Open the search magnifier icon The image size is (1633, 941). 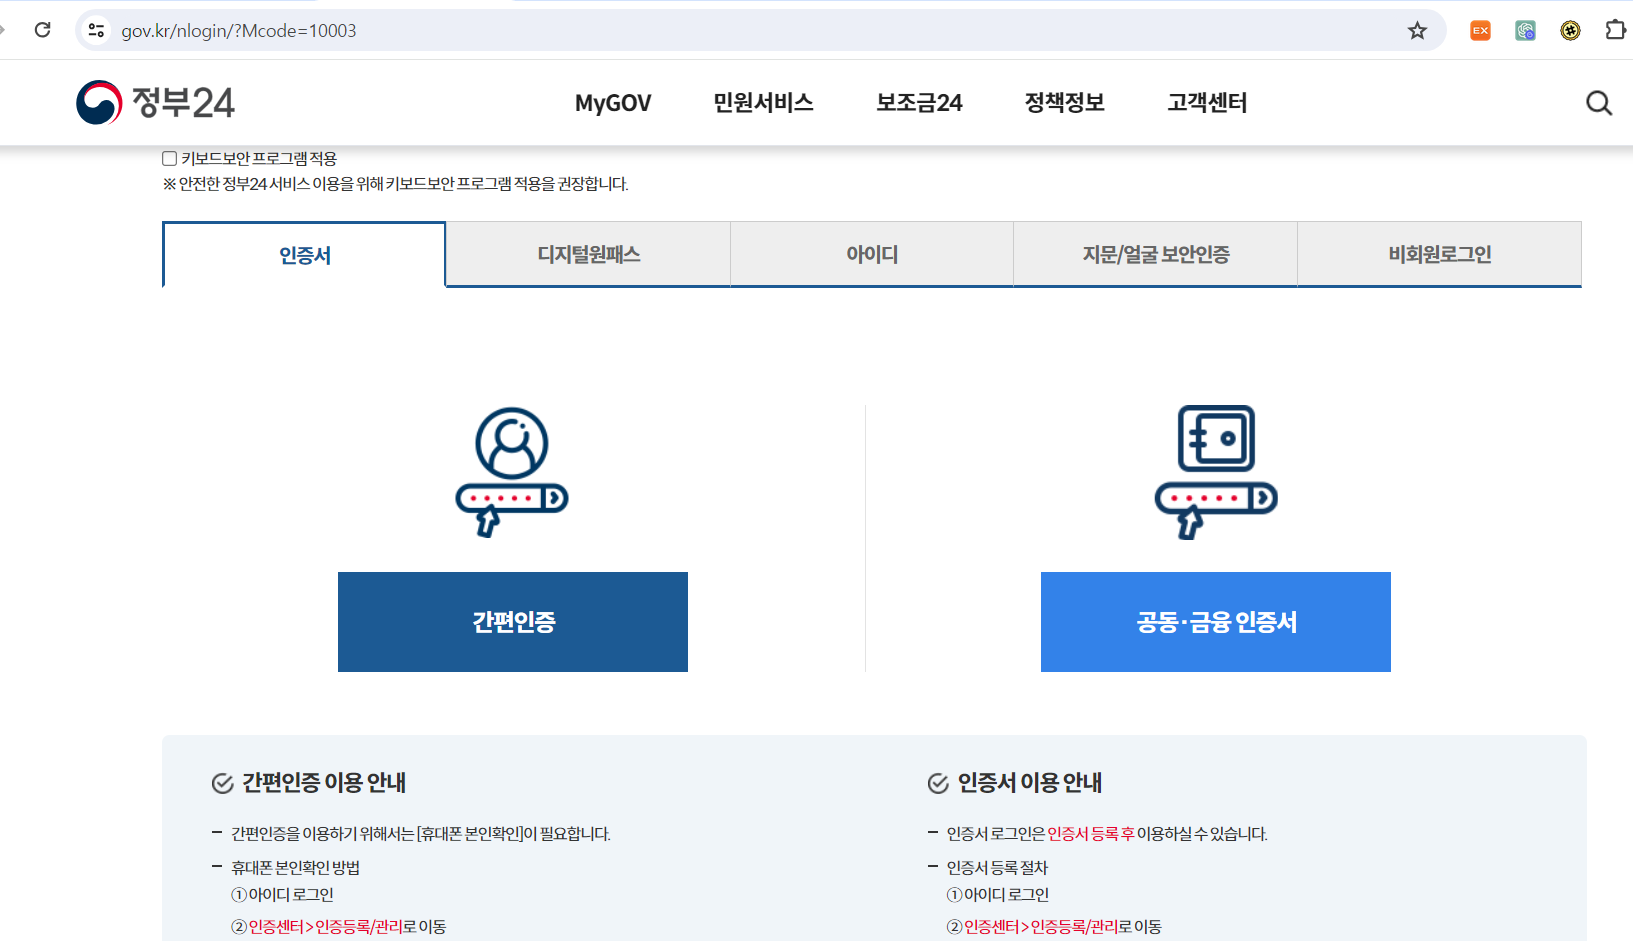click(x=1598, y=103)
